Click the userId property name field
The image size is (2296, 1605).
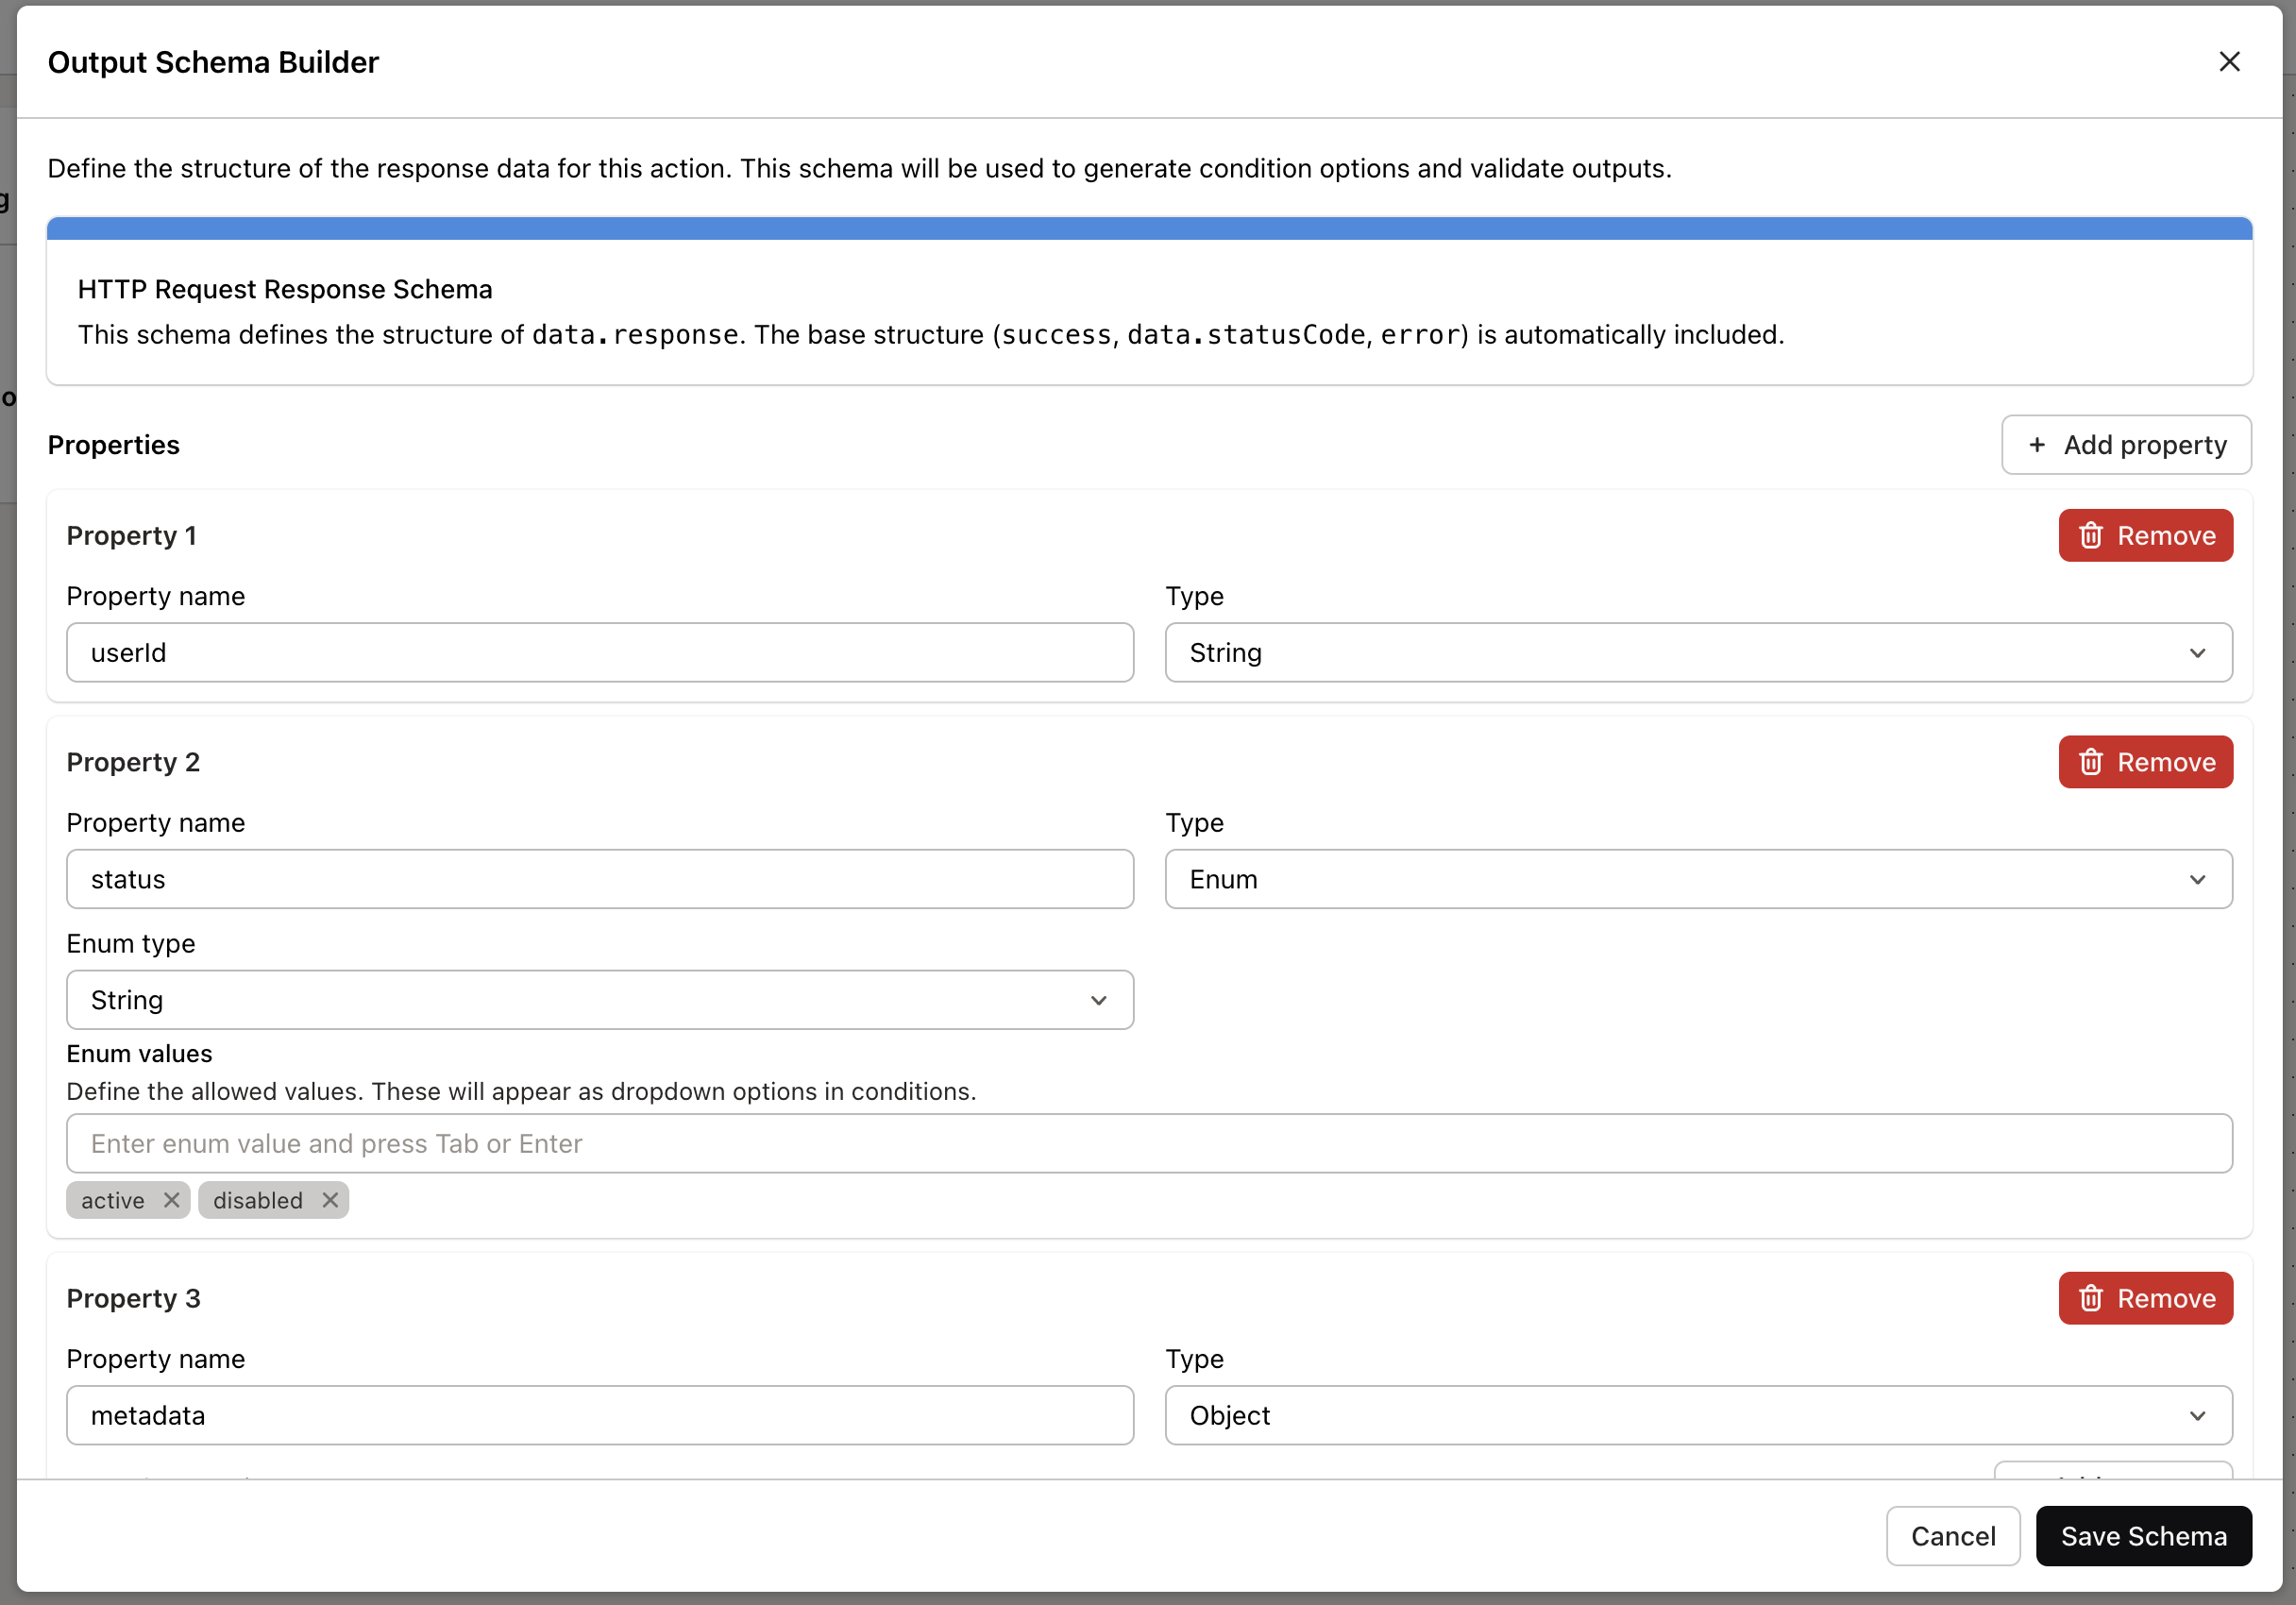pos(599,653)
